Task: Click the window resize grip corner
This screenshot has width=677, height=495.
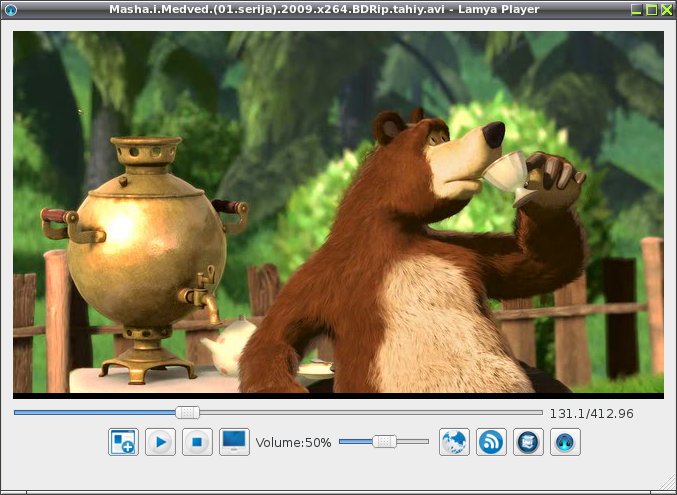Action: 669,482
